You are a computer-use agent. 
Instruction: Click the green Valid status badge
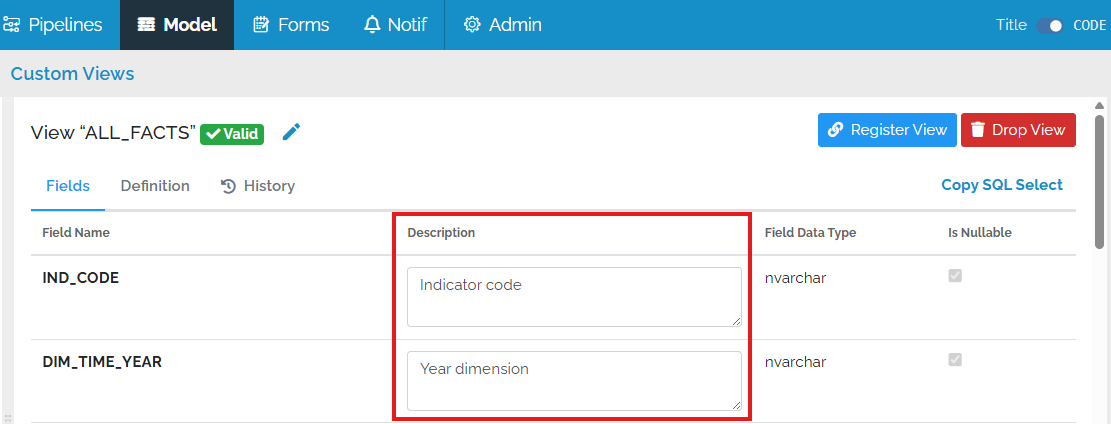point(232,134)
